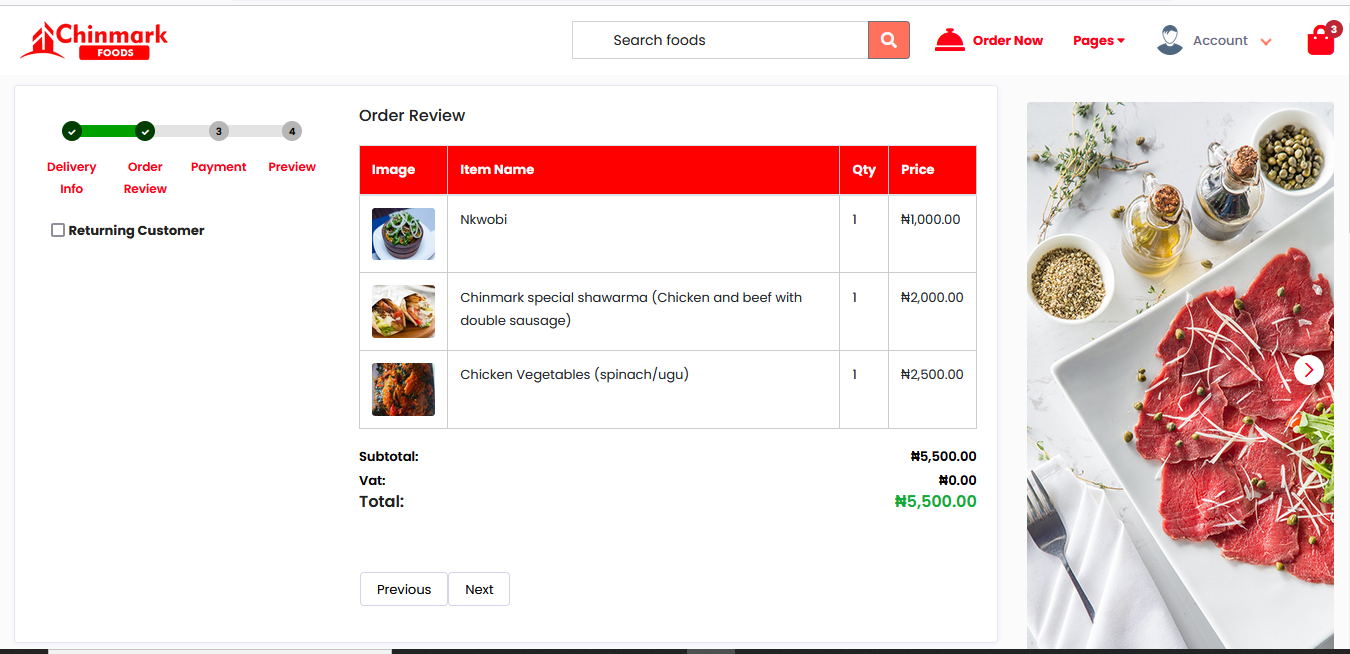The image size is (1350, 654).
Task: Click the Chinmark Foods logo
Action: pyautogui.click(x=94, y=40)
